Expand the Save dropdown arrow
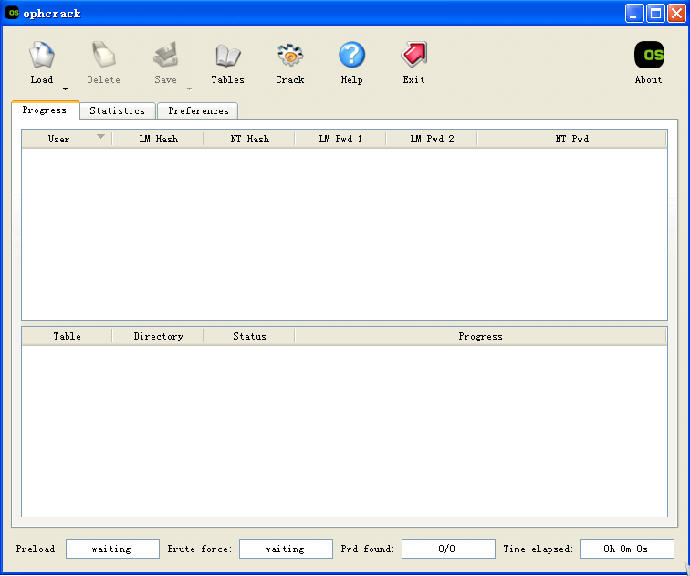 click(x=189, y=89)
